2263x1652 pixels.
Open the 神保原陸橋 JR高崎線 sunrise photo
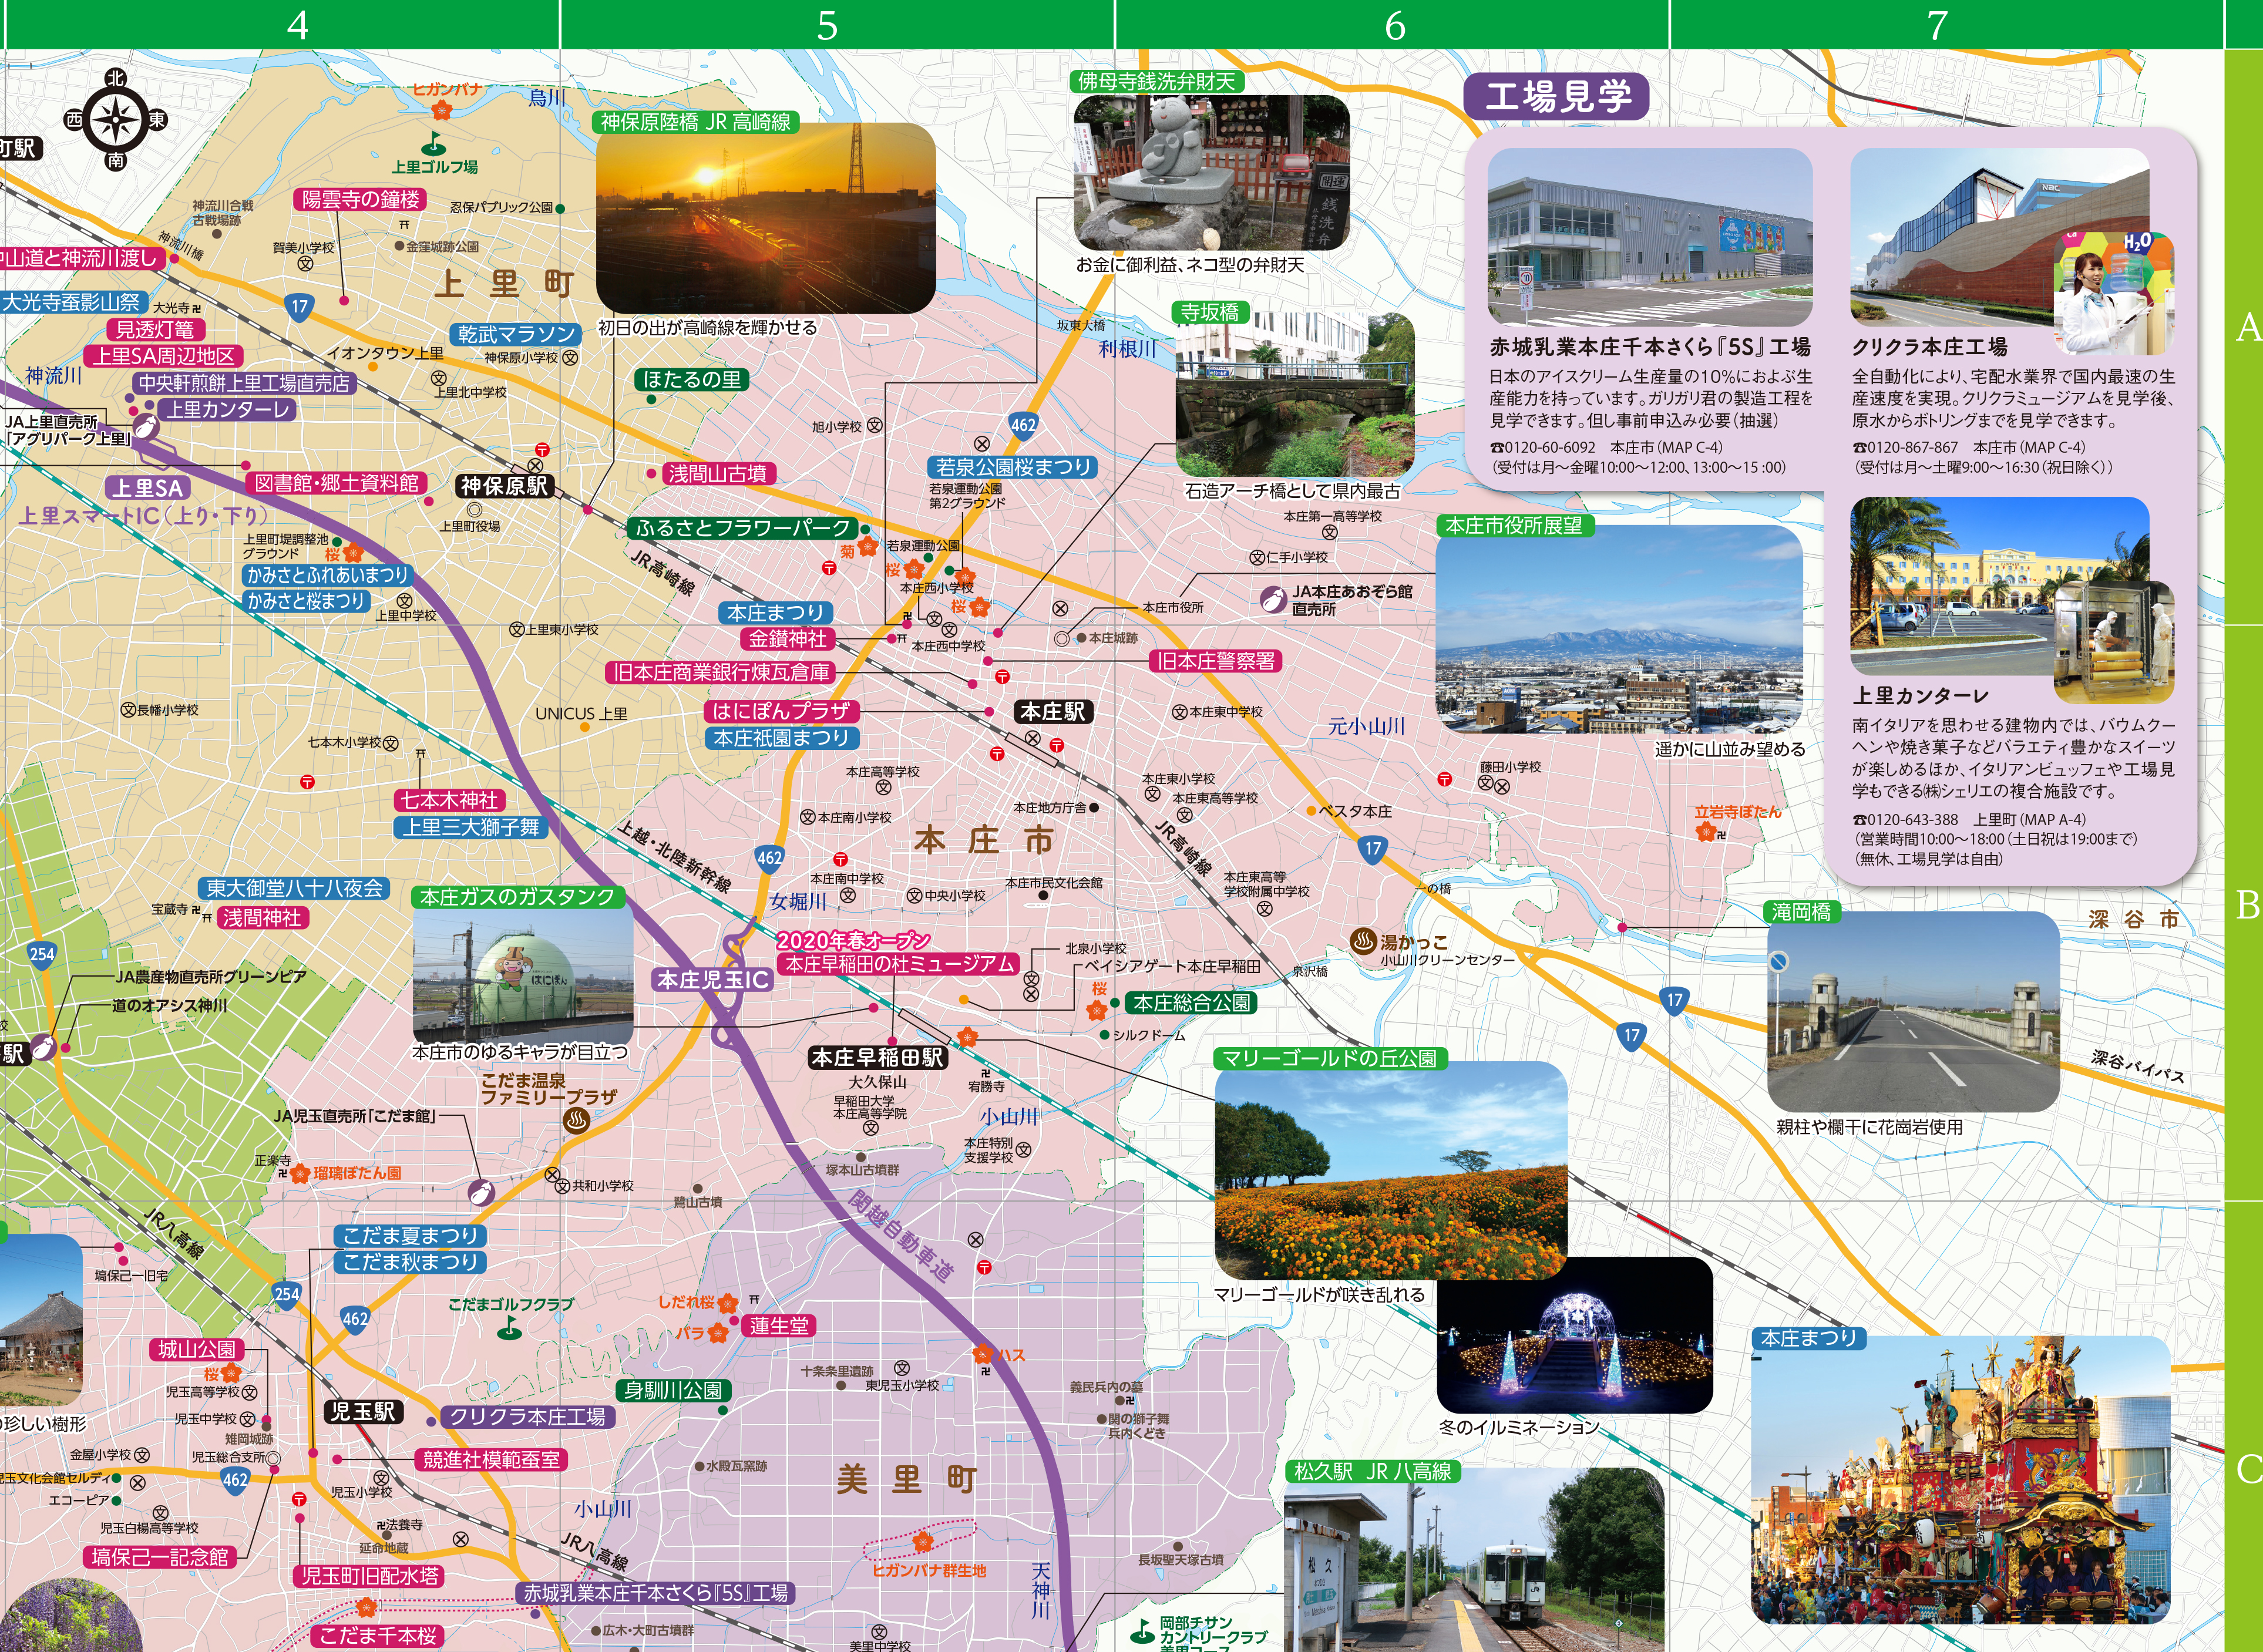[x=766, y=218]
